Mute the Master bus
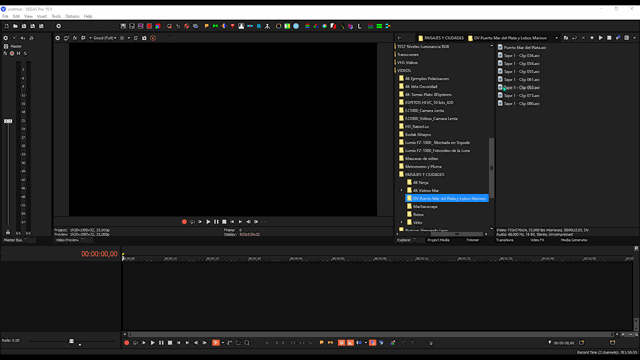 click(18, 53)
